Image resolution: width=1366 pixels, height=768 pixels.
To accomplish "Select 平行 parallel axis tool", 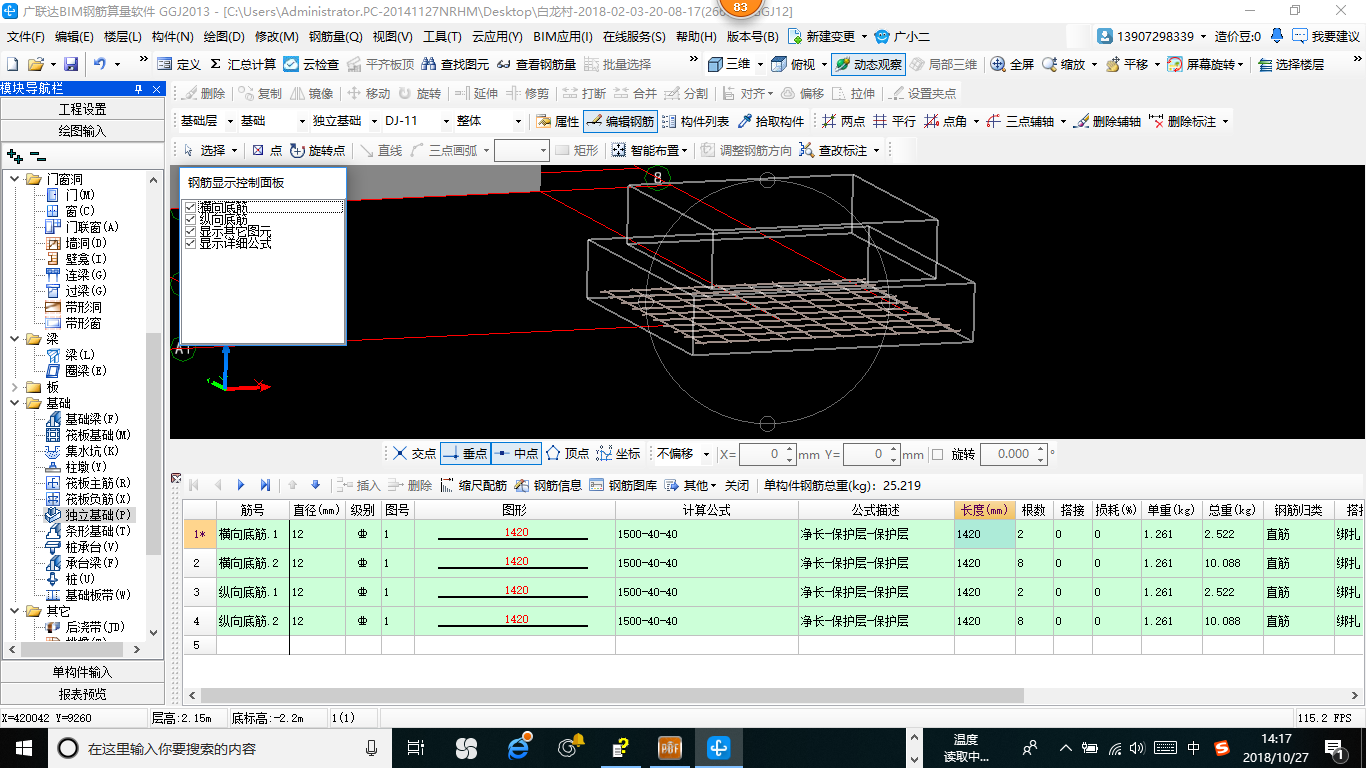I will [894, 121].
